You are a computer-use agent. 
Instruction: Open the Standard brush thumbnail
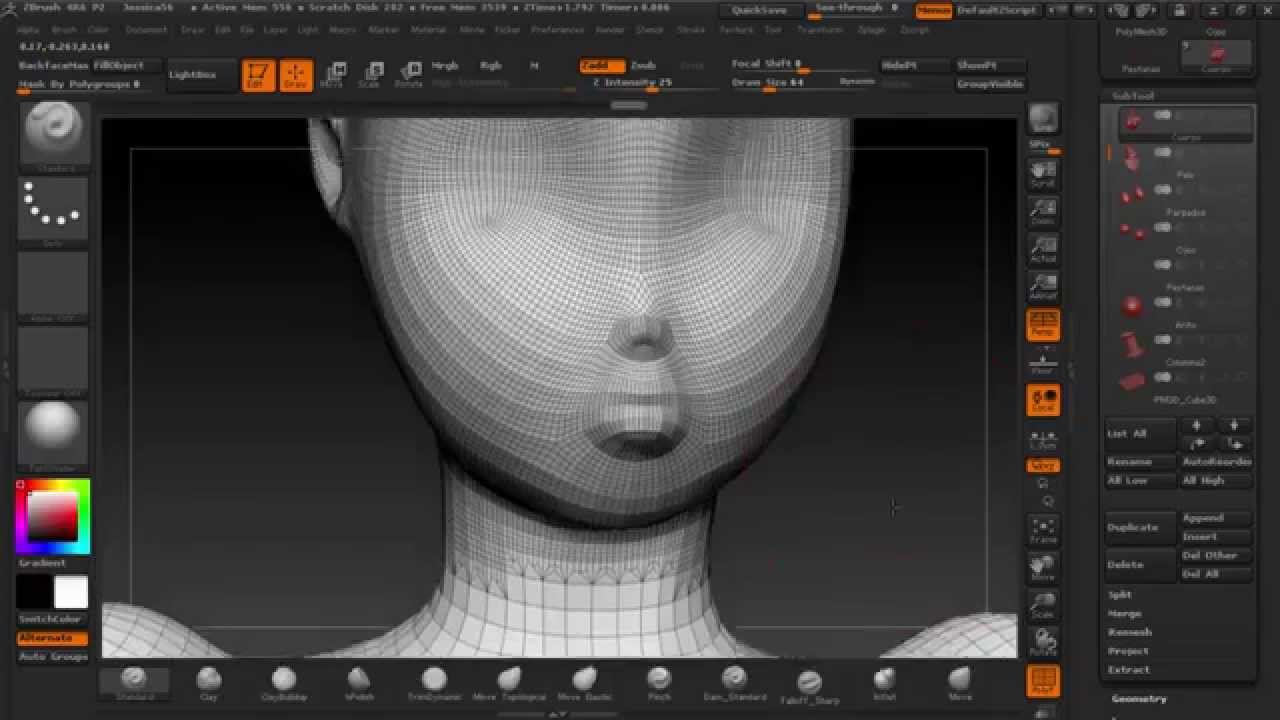54,137
